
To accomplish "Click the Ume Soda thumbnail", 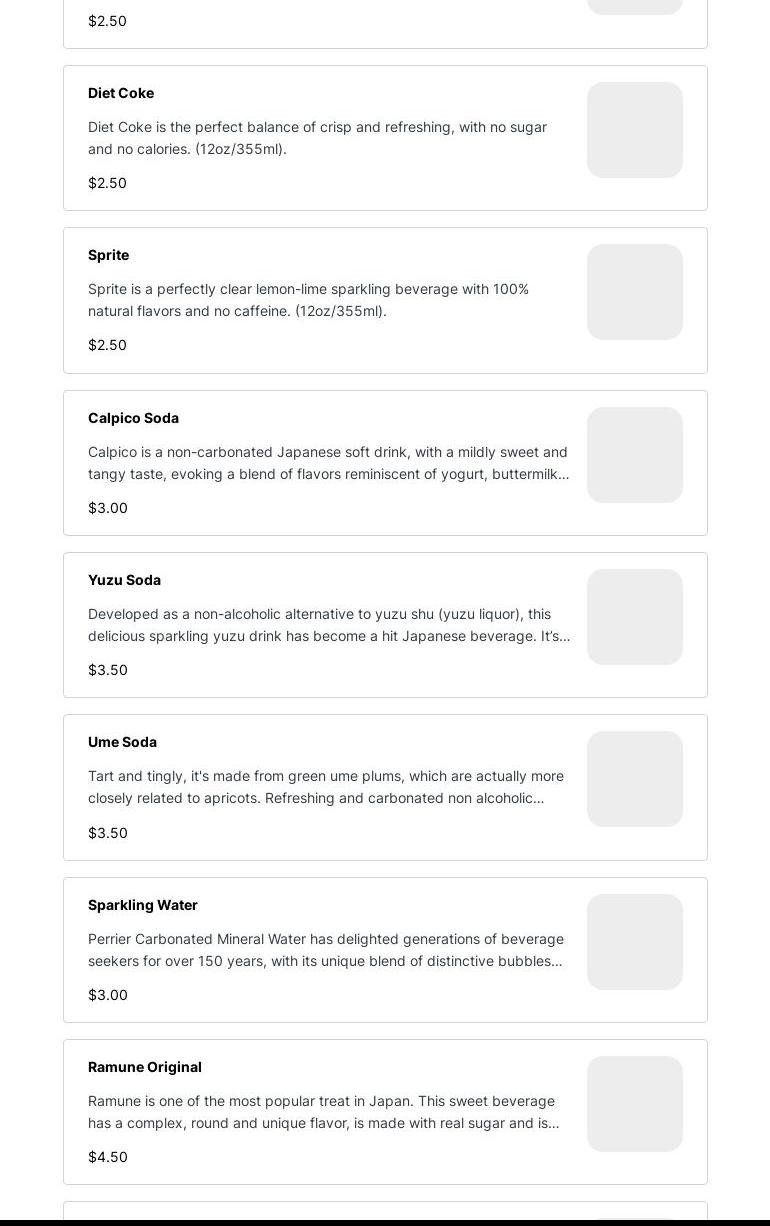I will pyautogui.click(x=635, y=779).
